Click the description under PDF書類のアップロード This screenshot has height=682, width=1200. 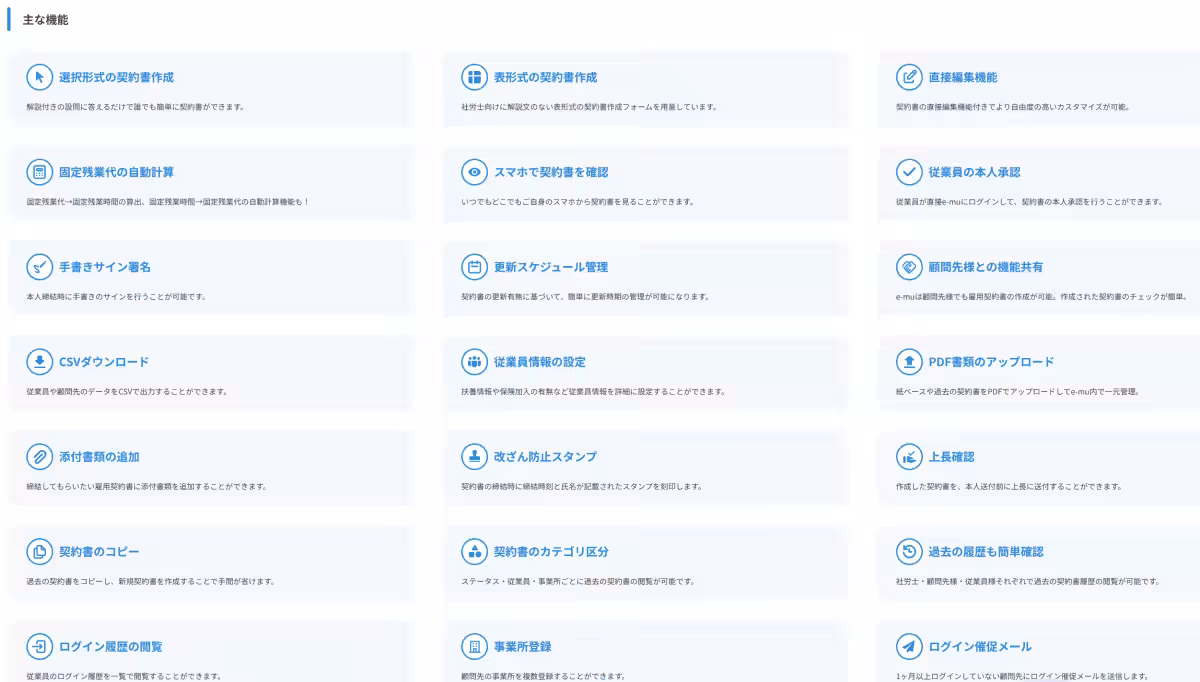tap(1018, 392)
